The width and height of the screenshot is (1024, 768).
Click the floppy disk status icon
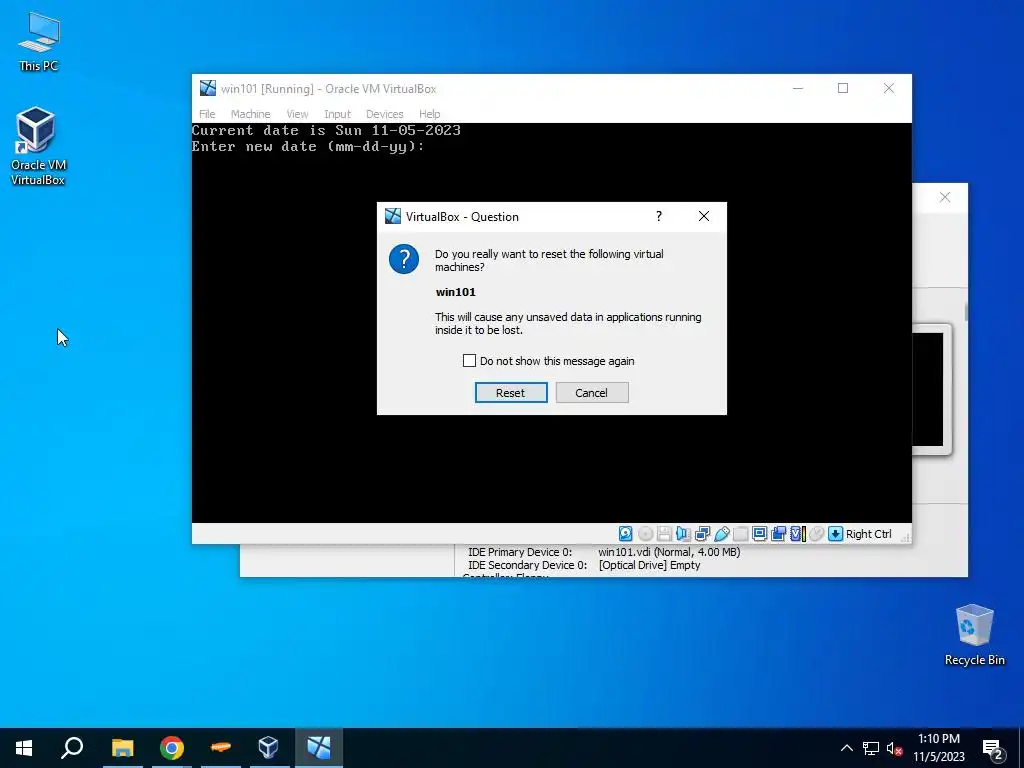point(664,534)
